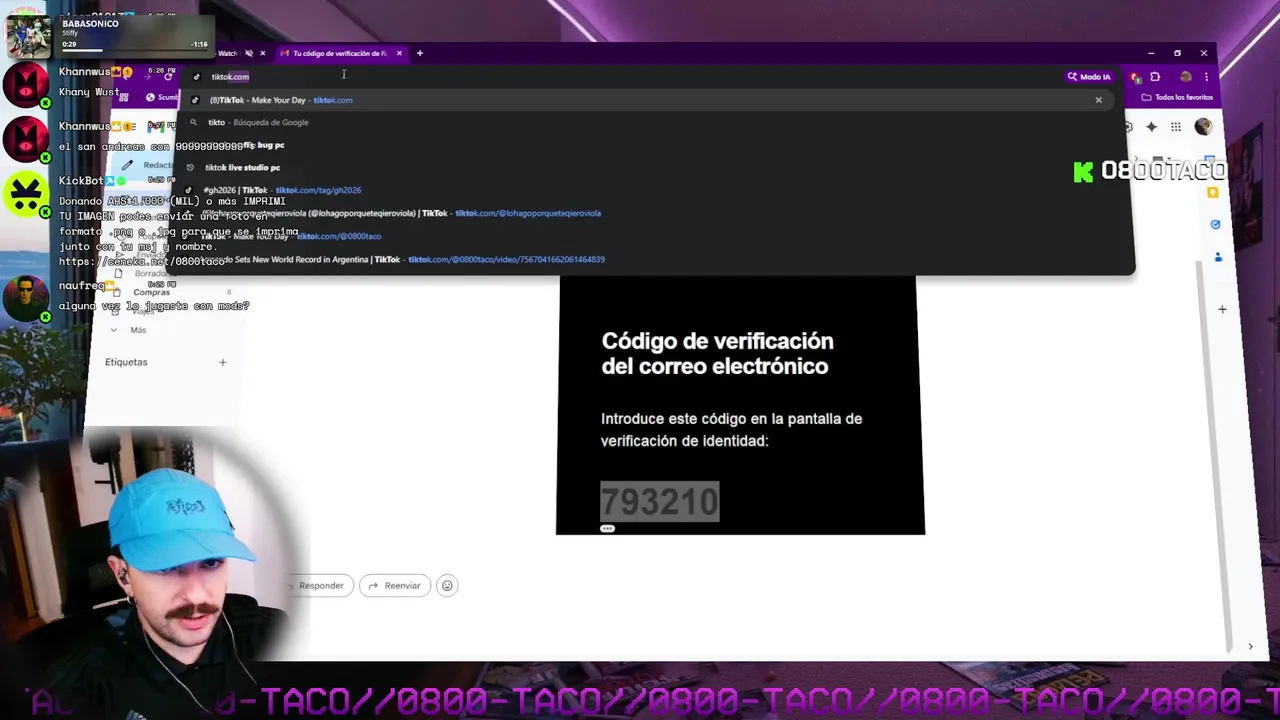Screen dimensions: 1280x720
Task: Open Google Tasks in the side panel
Action: [x=1215, y=224]
